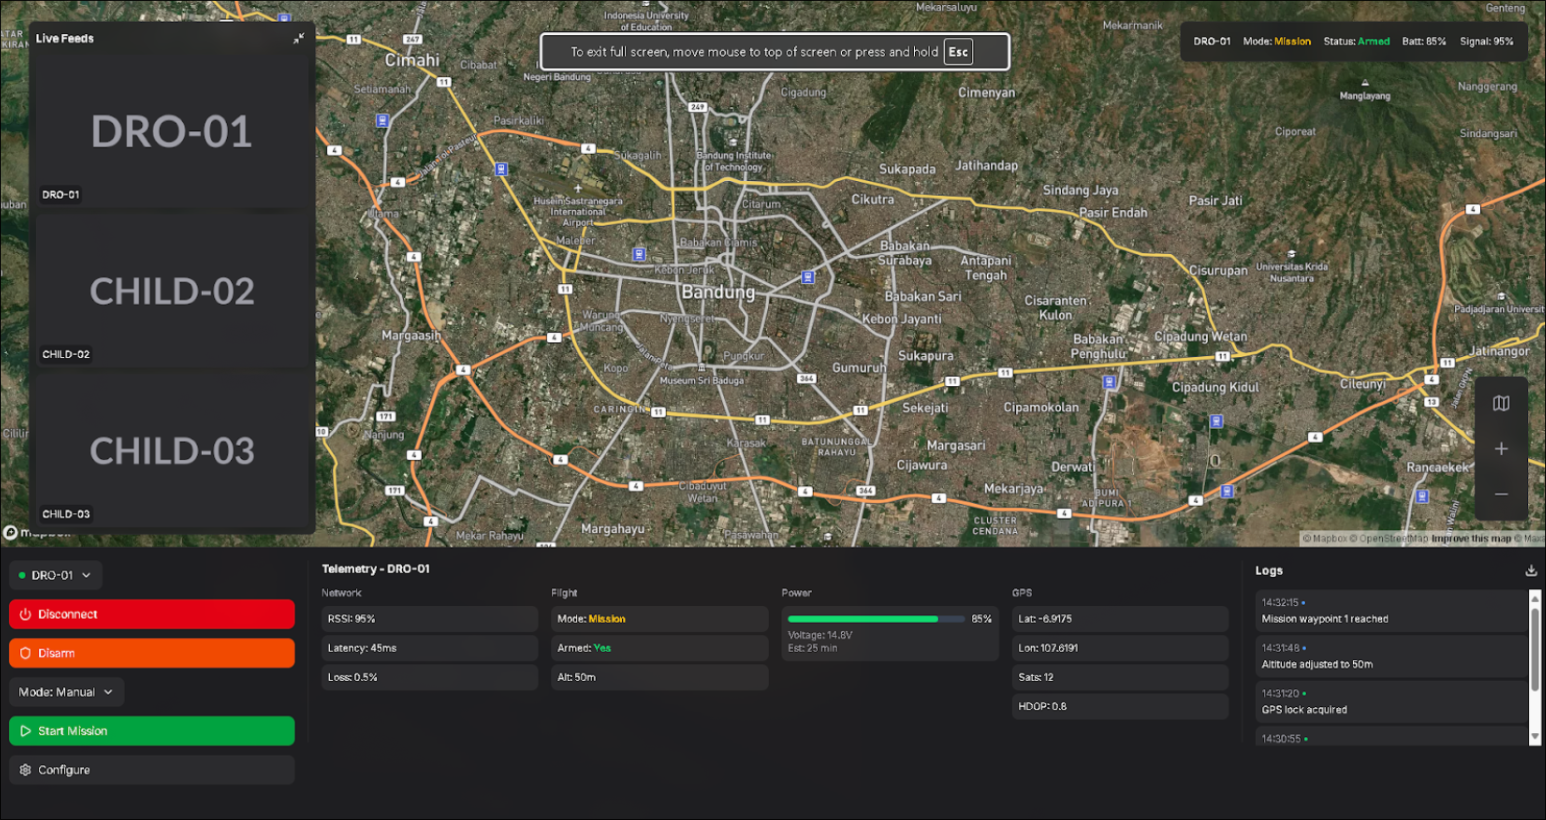
Task: Start the mission with the green button
Action: click(x=151, y=731)
